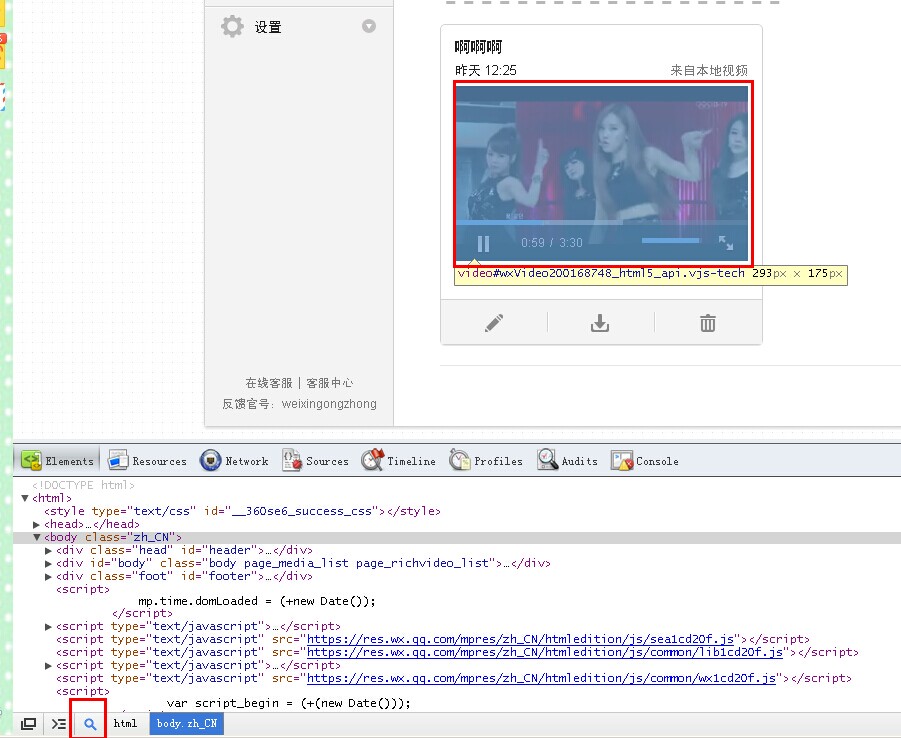
Task: Open the Network tab
Action: pyautogui.click(x=234, y=461)
